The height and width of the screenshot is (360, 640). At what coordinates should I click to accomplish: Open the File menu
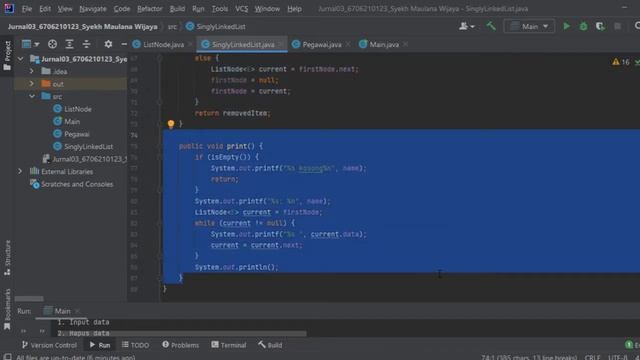[x=27, y=9]
